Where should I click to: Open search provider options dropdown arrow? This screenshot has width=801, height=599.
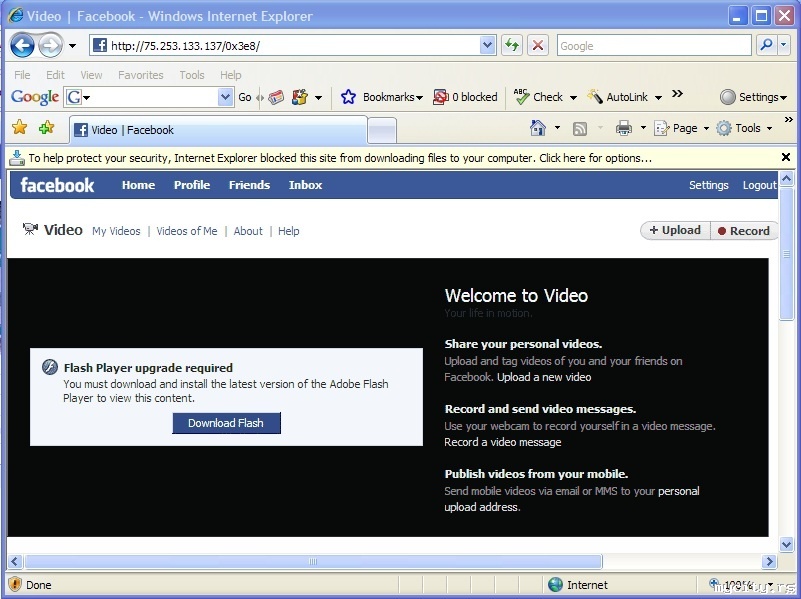784,45
